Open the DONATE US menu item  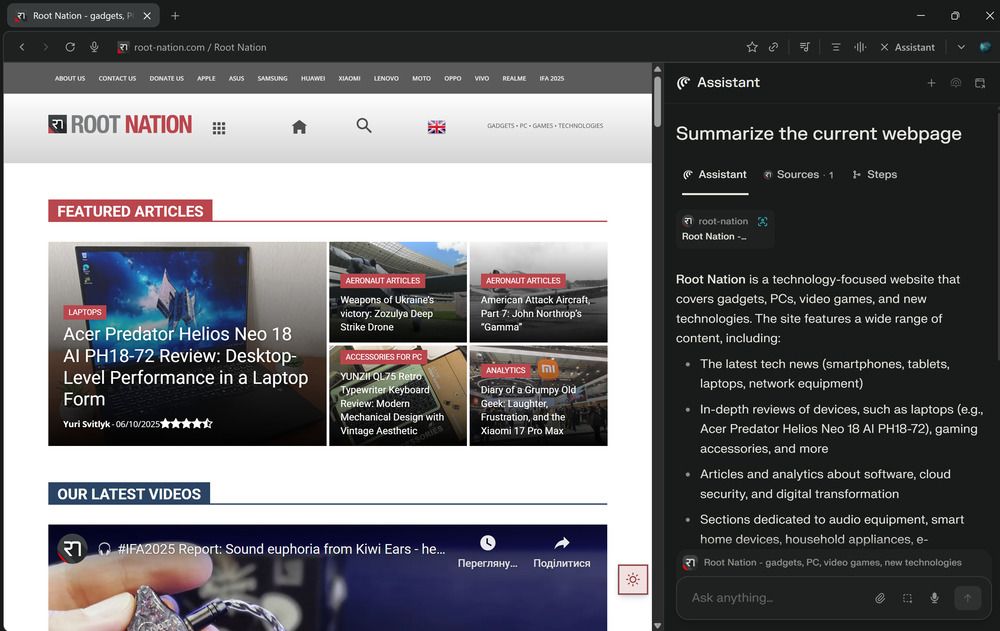(x=166, y=78)
